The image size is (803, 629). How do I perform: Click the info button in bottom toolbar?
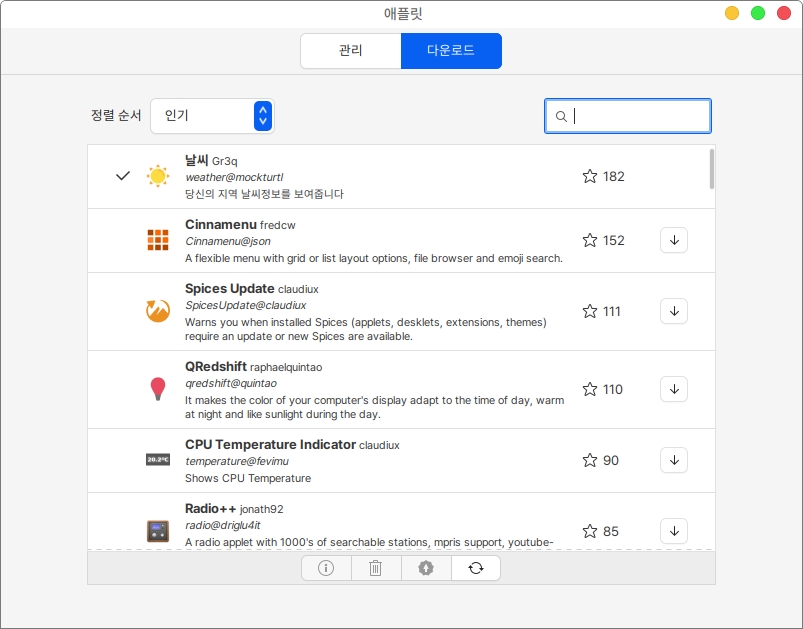(x=326, y=568)
